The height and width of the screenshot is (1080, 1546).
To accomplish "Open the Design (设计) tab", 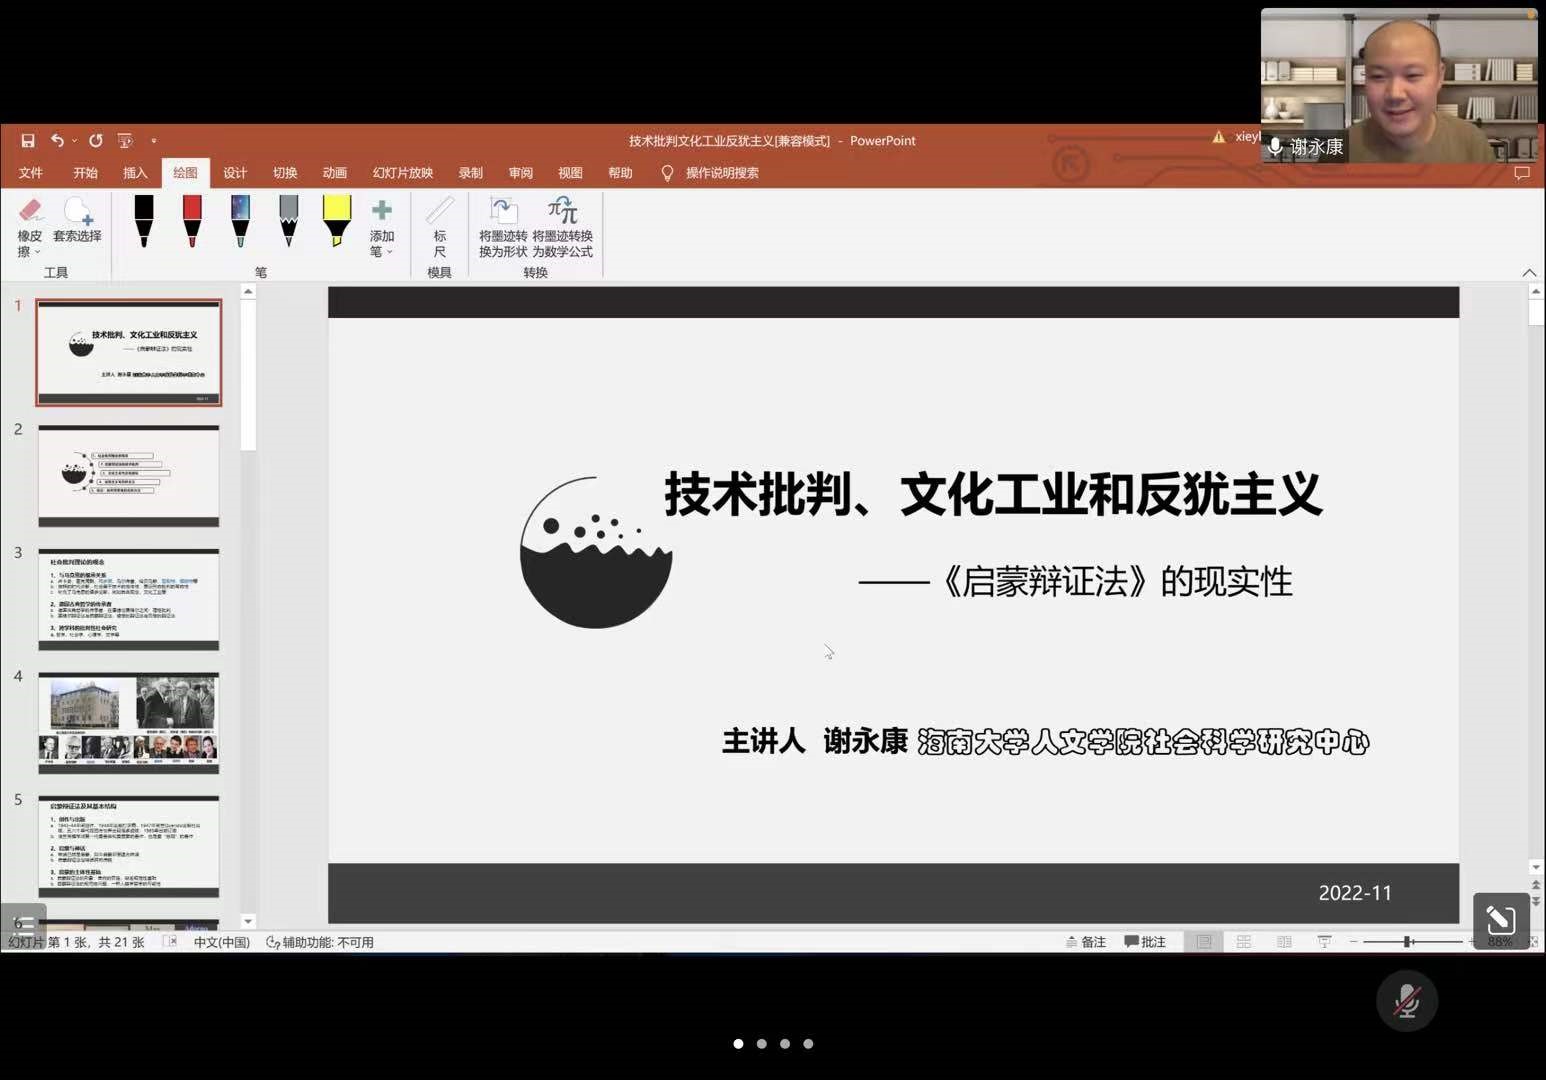I will [x=235, y=173].
